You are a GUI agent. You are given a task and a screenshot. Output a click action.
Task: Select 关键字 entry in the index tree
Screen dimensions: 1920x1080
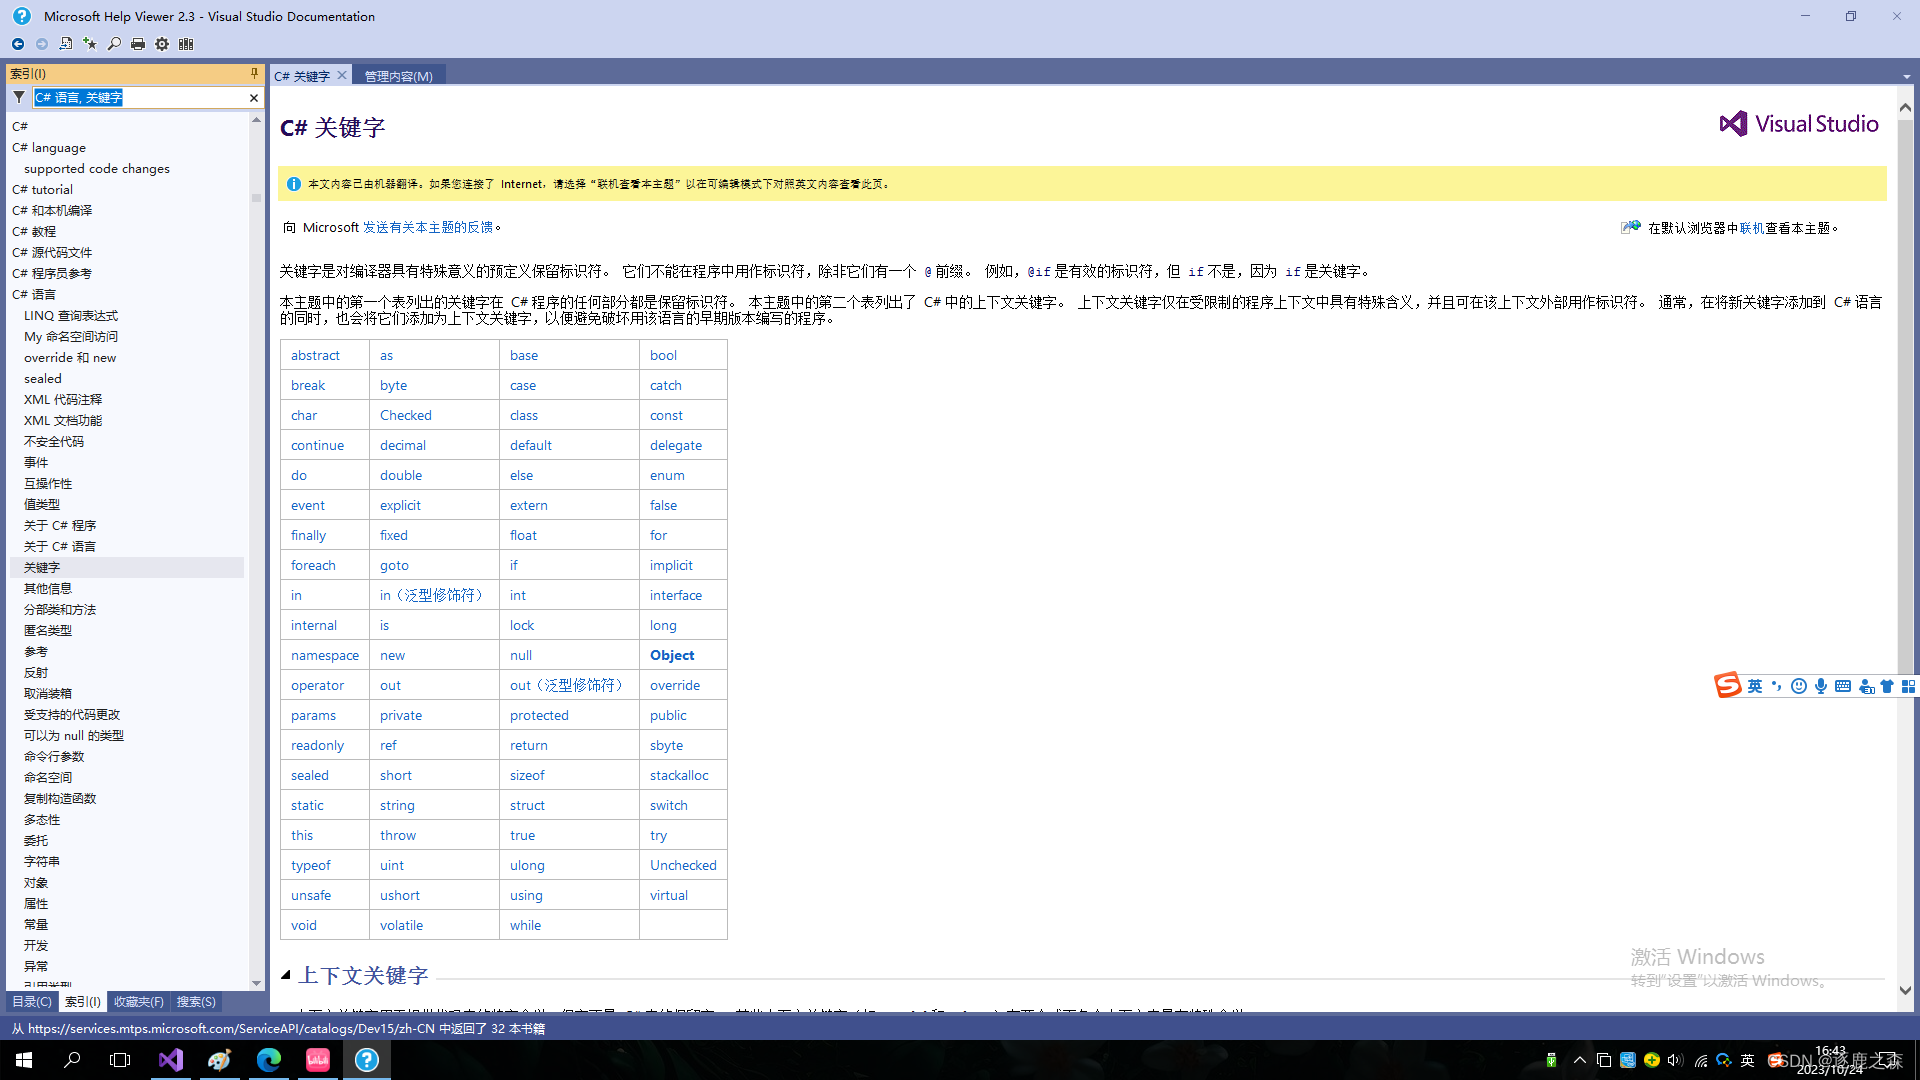[x=42, y=567]
